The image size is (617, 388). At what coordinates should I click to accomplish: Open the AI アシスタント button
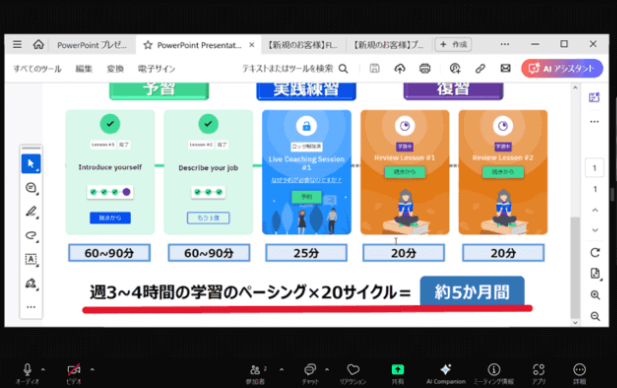(562, 68)
